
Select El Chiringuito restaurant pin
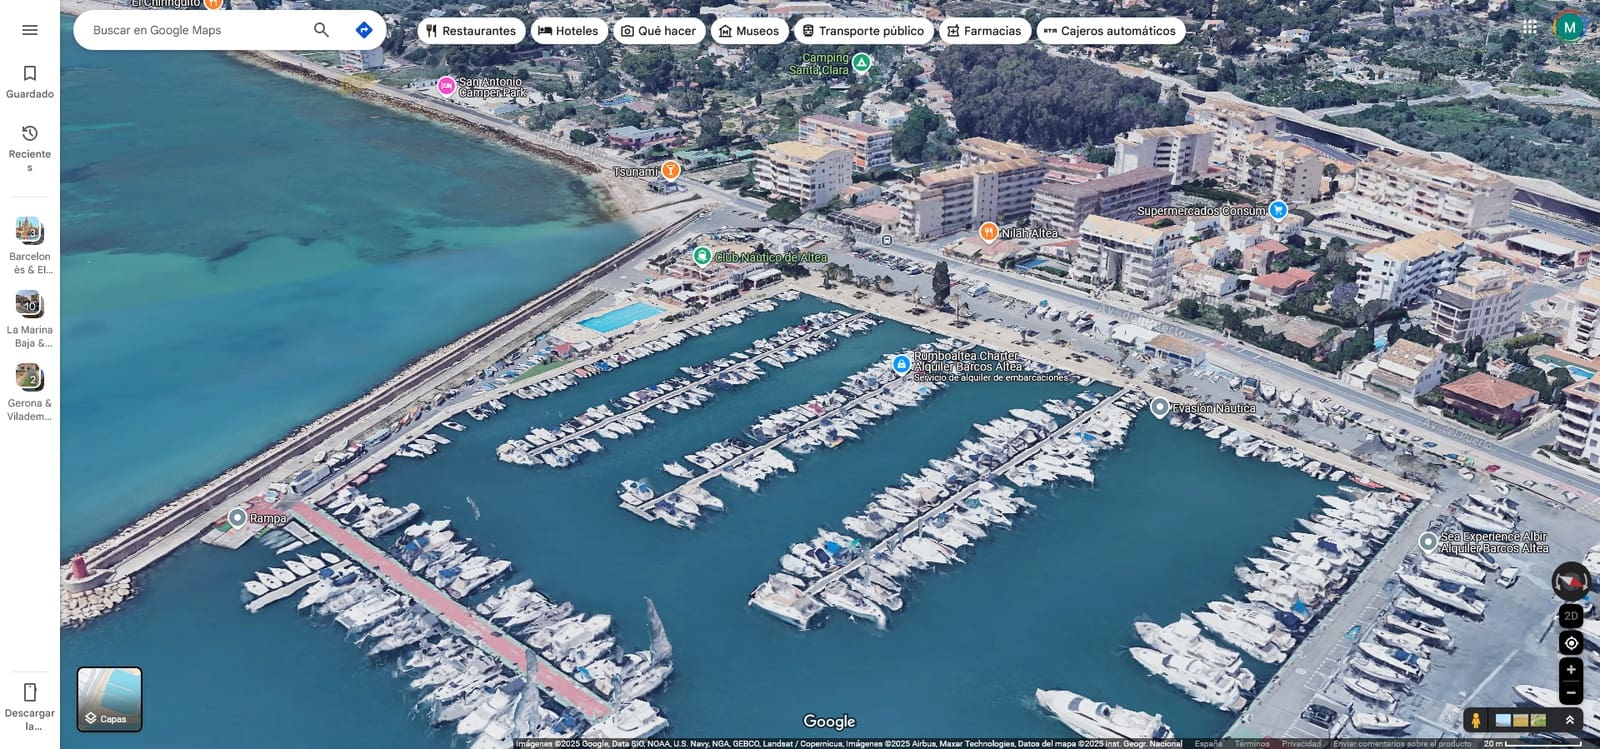[212, 4]
